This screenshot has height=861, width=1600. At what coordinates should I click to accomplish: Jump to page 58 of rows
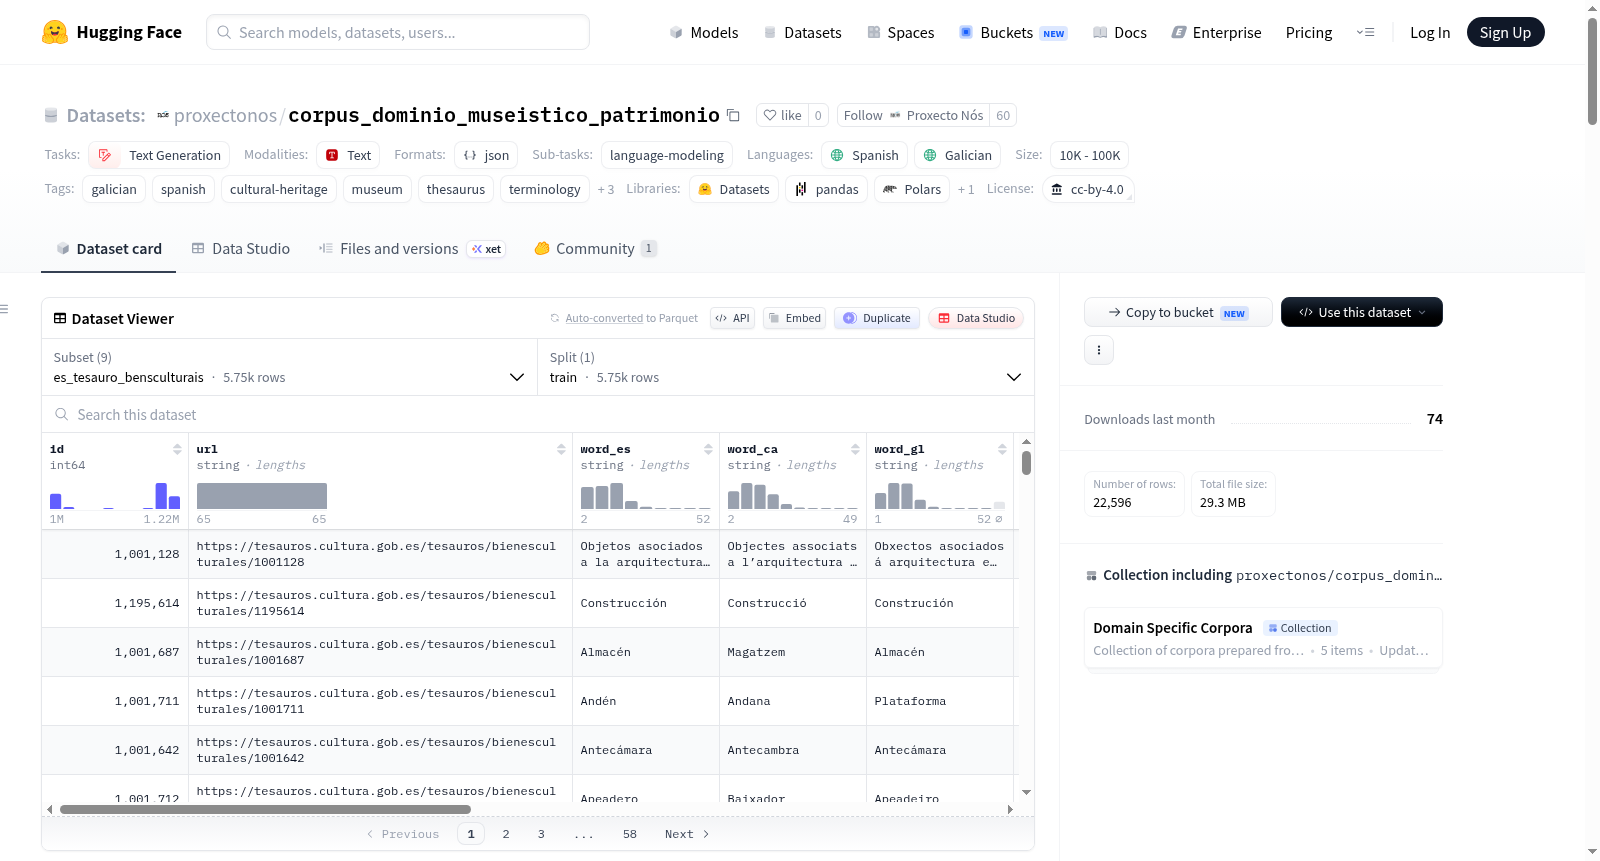tap(630, 834)
